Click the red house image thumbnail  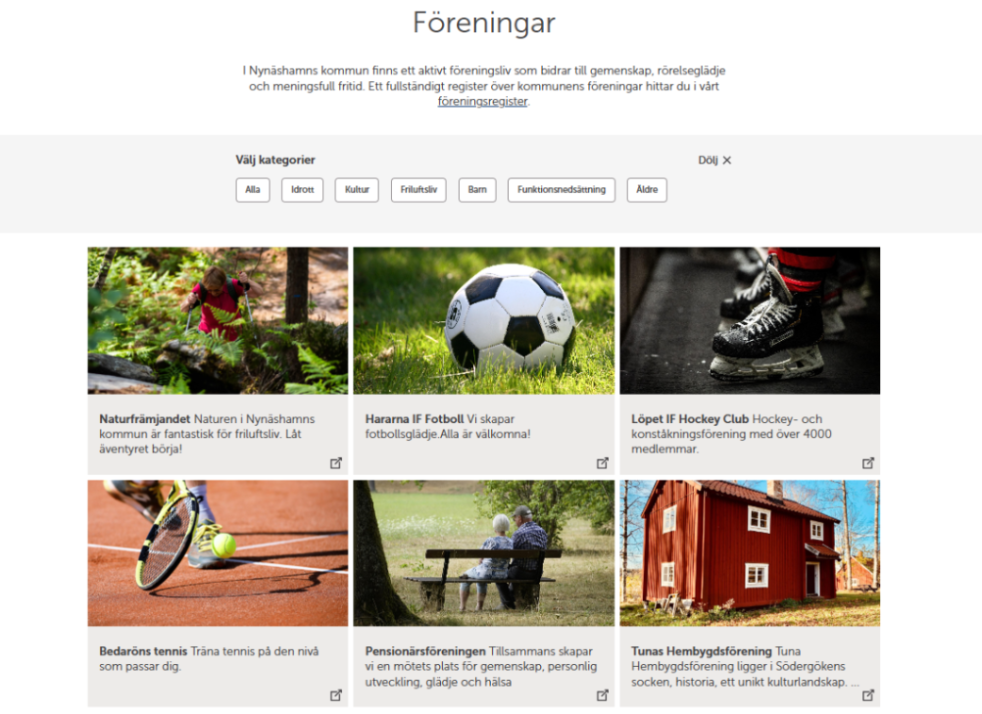(750, 553)
